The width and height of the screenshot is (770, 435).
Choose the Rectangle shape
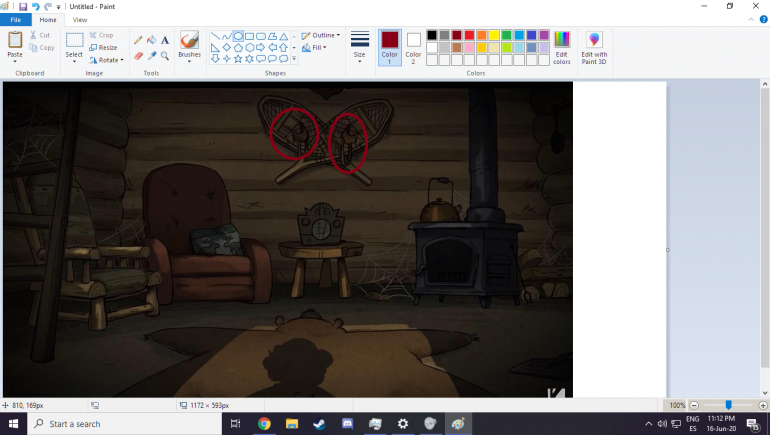point(249,36)
